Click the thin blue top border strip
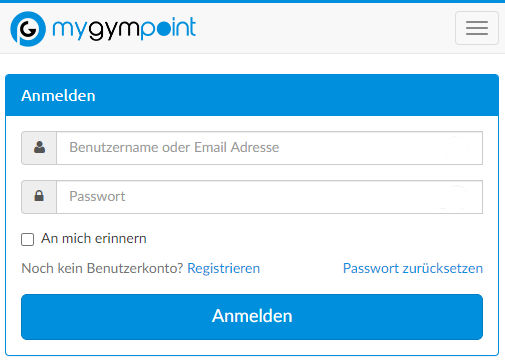 (x=252, y=1)
